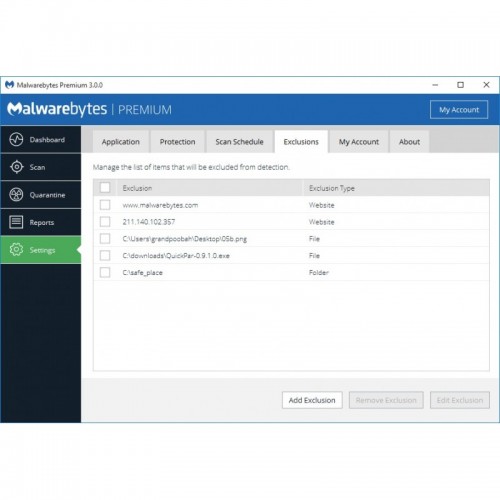This screenshot has height=500, width=500.
Task: Open the My Account settings tab
Action: 359,142
